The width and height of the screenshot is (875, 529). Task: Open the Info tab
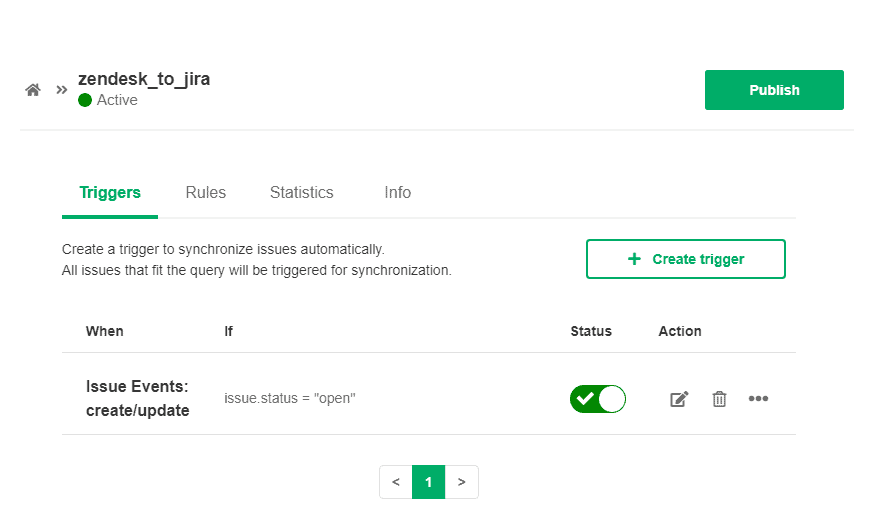click(397, 193)
